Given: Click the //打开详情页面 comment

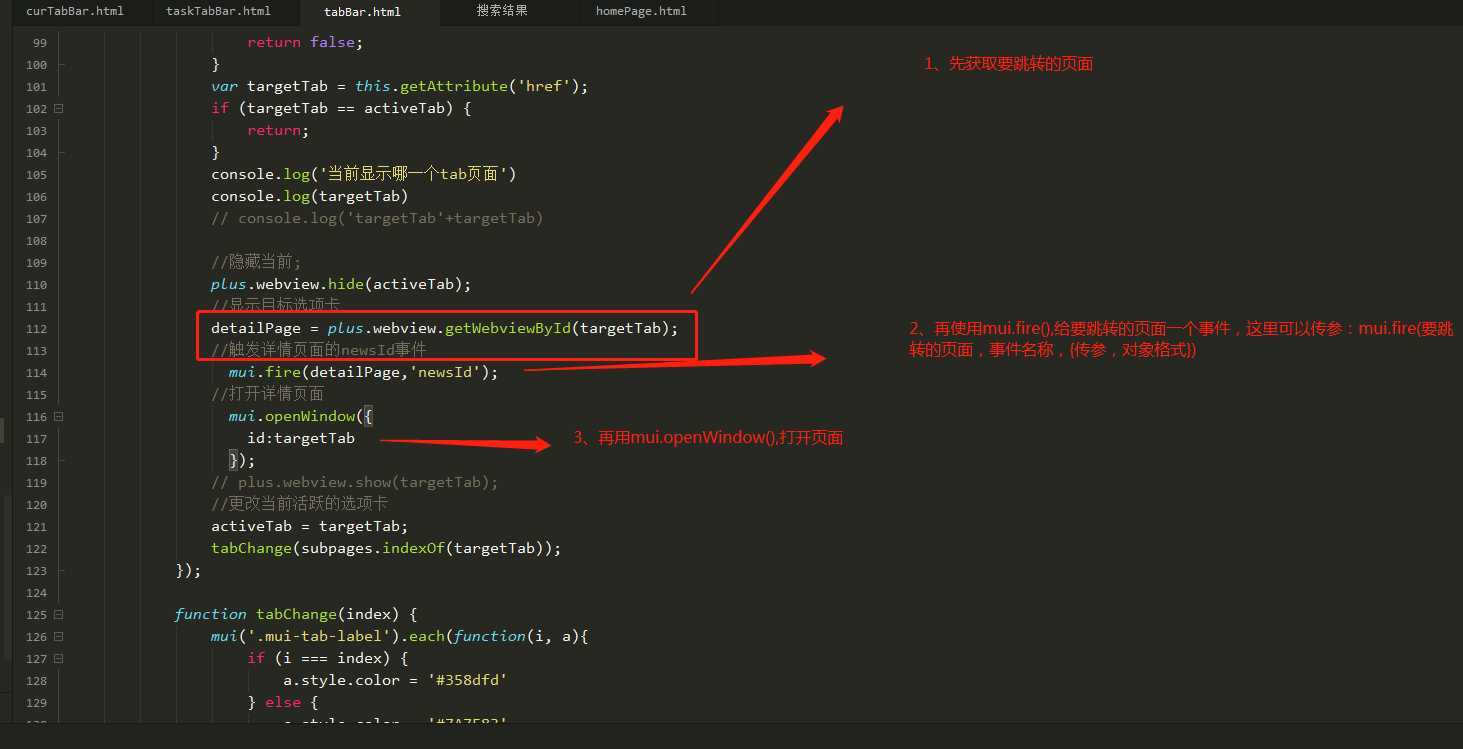Looking at the screenshot, I should coord(267,394).
